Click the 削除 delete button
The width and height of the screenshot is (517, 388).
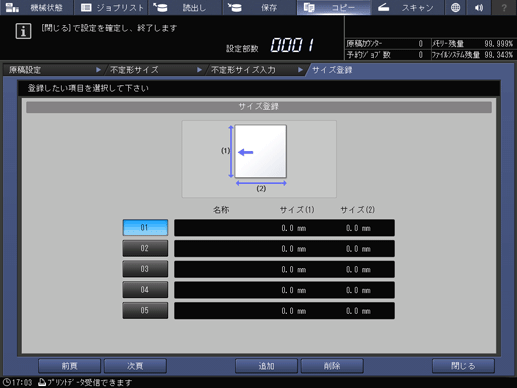(x=332, y=366)
